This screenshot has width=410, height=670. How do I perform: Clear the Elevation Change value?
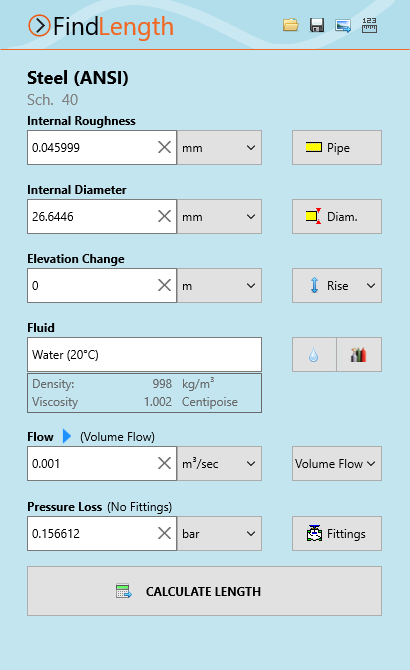click(164, 285)
